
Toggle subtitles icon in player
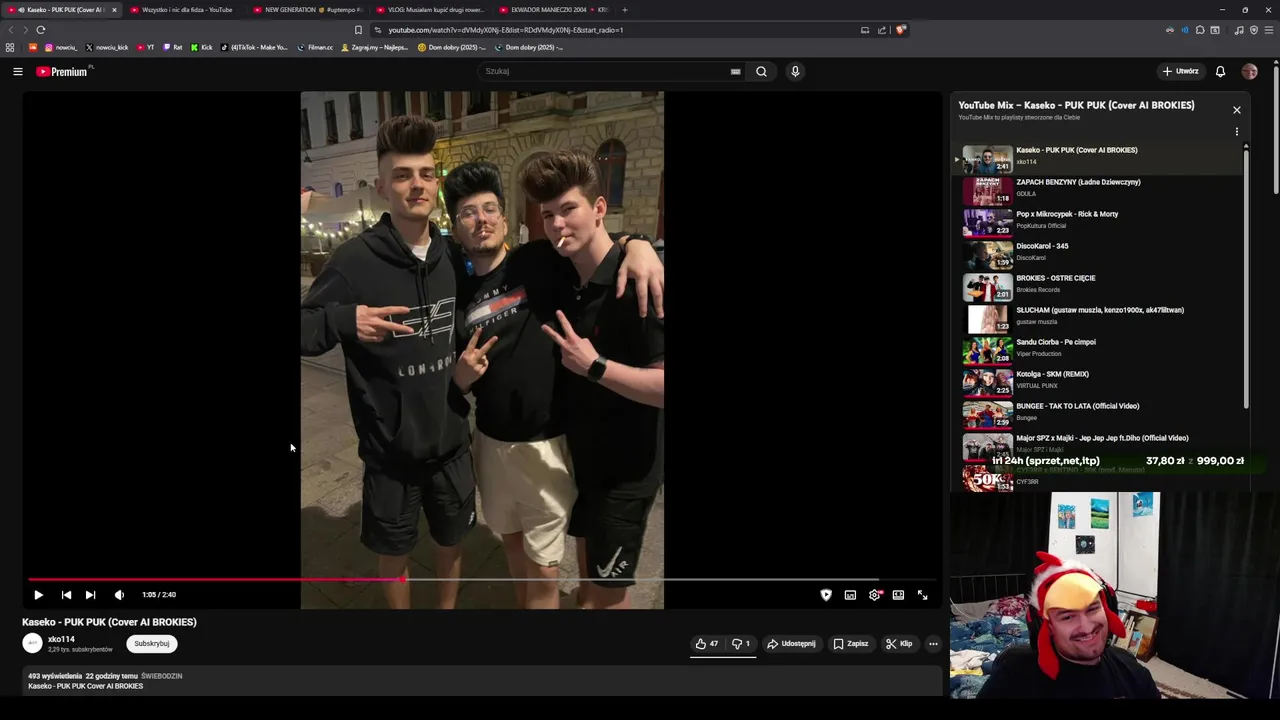pos(850,595)
